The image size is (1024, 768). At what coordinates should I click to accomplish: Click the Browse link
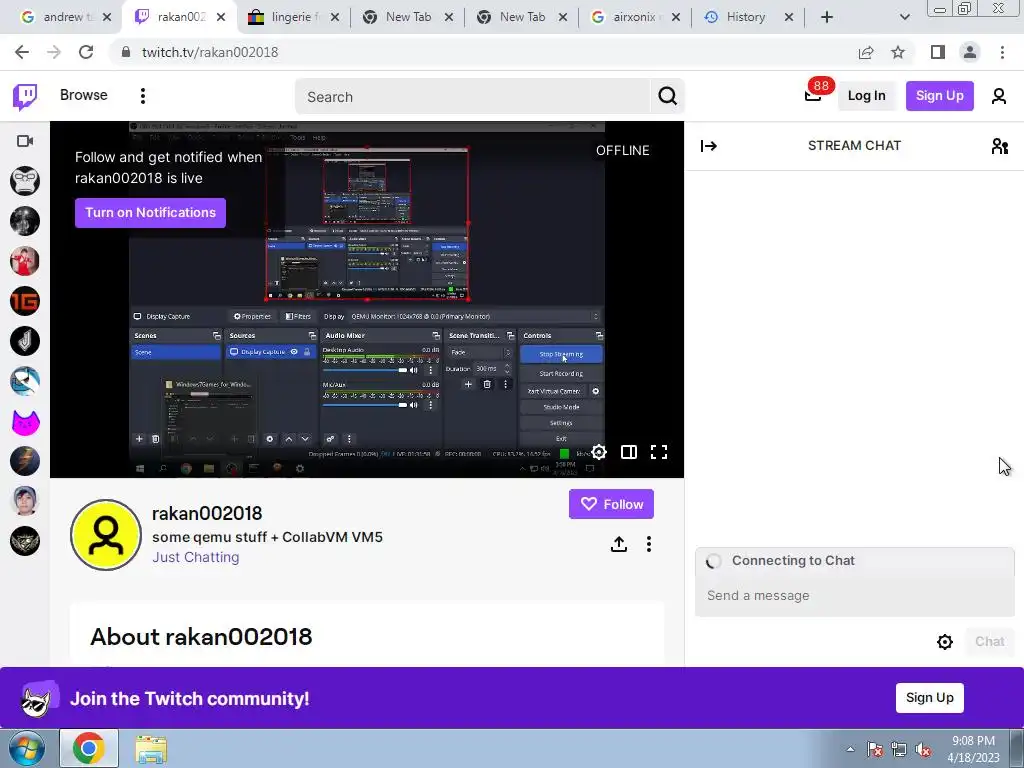pos(84,95)
